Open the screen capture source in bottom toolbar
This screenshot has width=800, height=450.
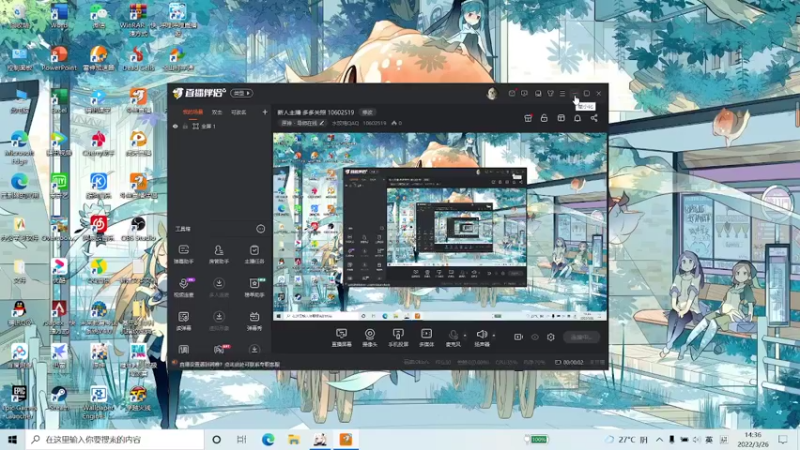coord(341,337)
